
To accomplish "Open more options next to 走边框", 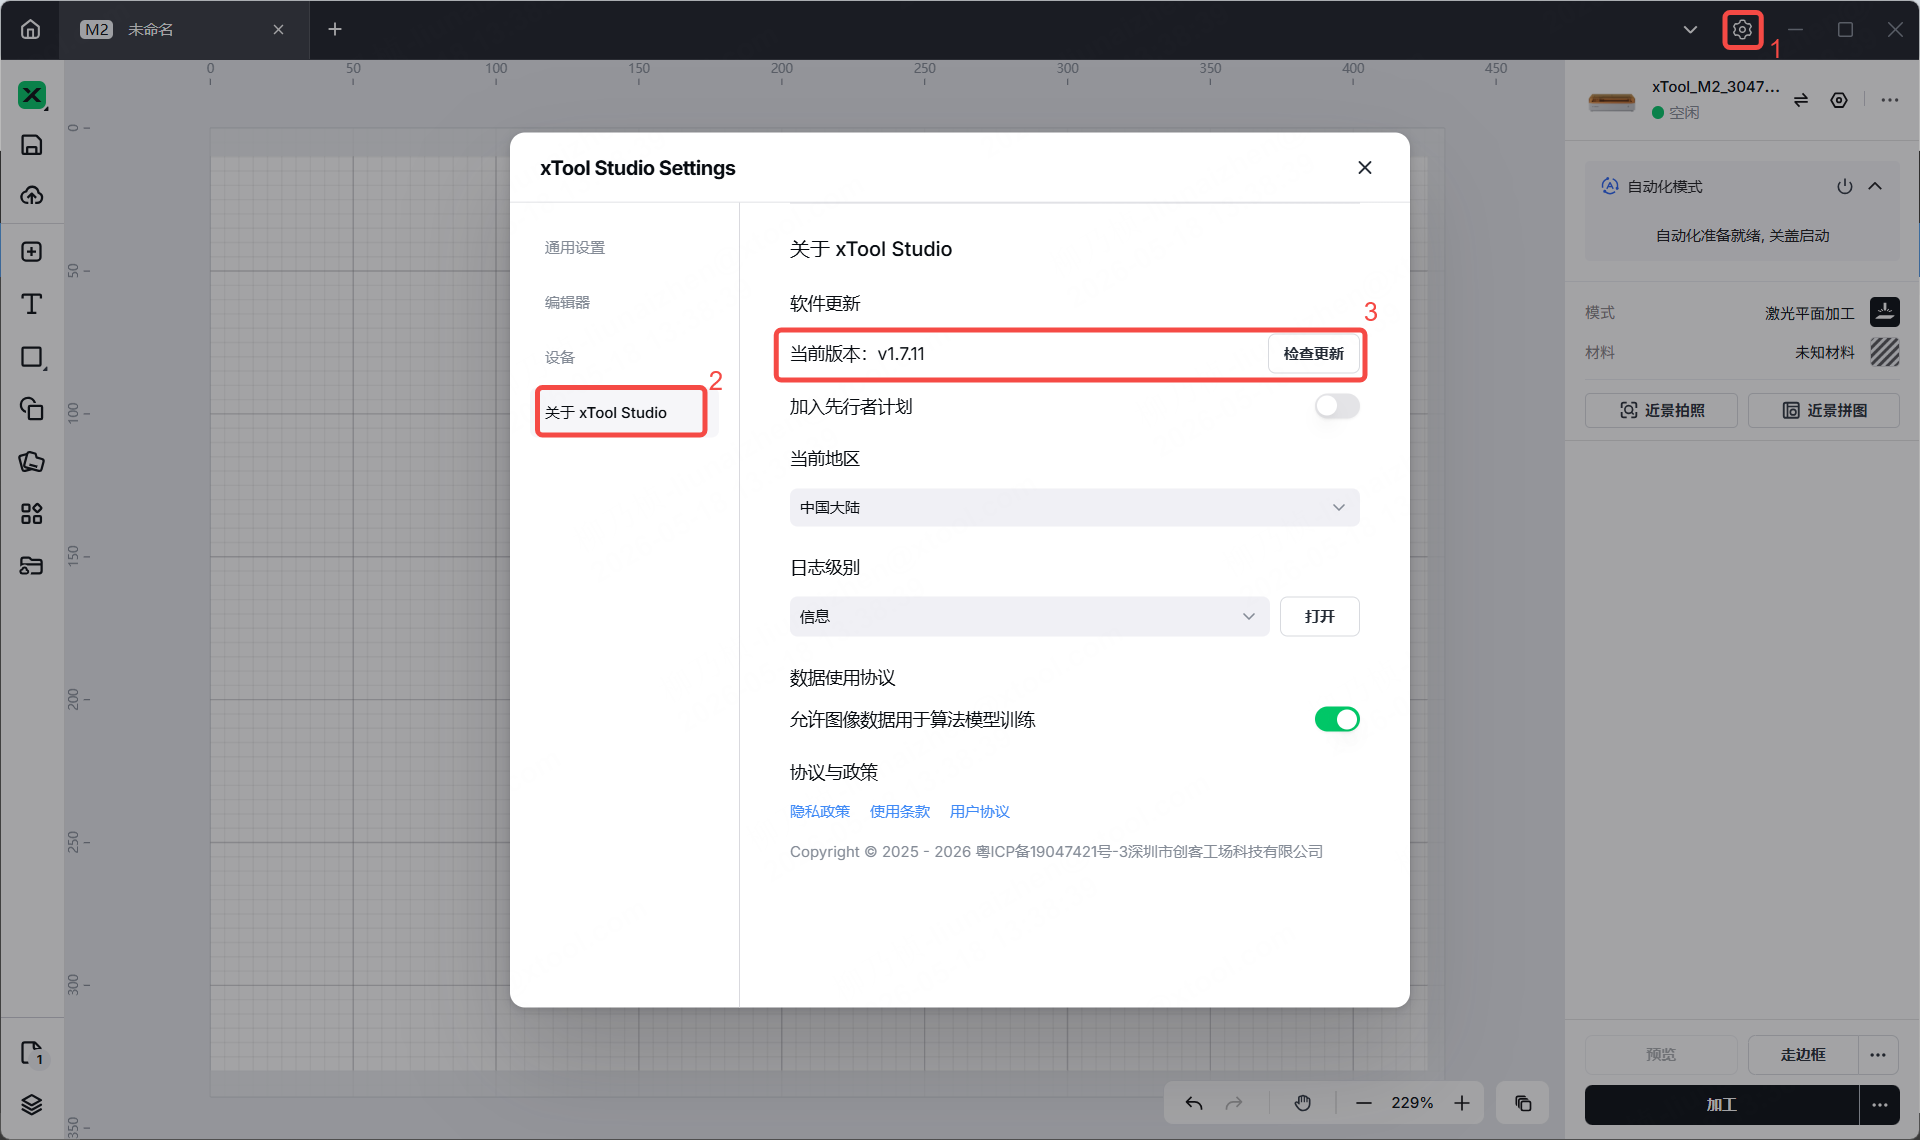I will tap(1878, 1054).
